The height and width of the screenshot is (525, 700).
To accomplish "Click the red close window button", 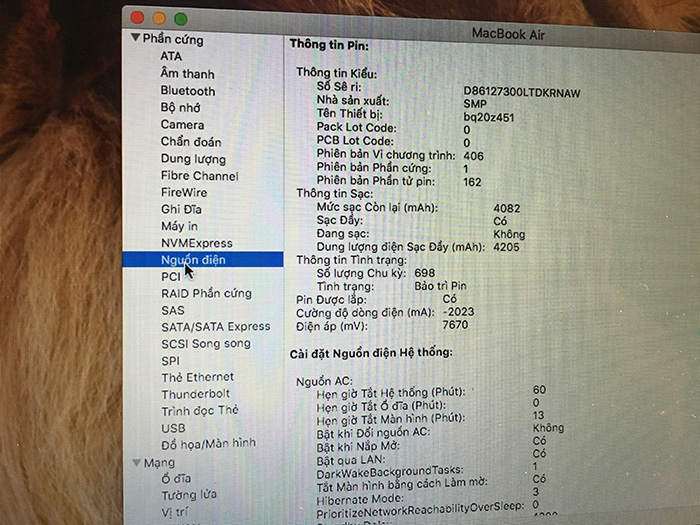I will [x=136, y=17].
